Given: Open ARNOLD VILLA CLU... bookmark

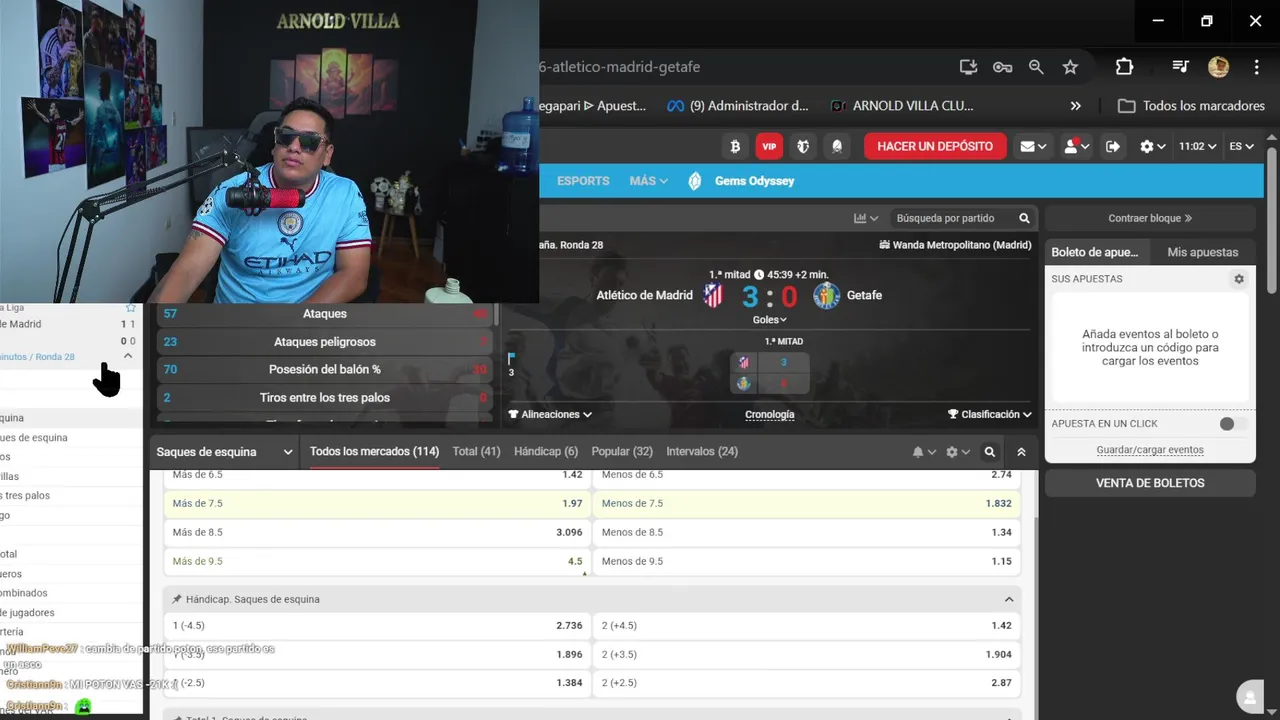Looking at the screenshot, I should pos(901,106).
